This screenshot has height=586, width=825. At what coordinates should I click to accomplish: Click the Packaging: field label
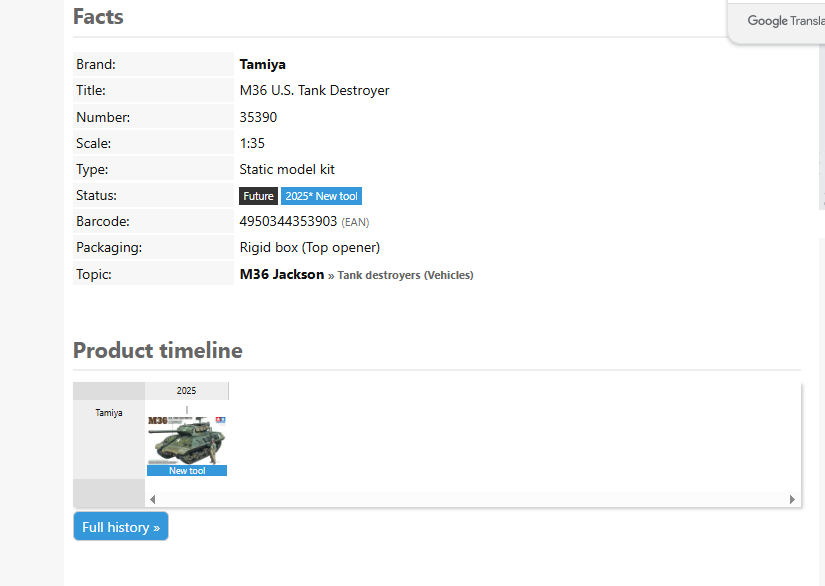109,247
